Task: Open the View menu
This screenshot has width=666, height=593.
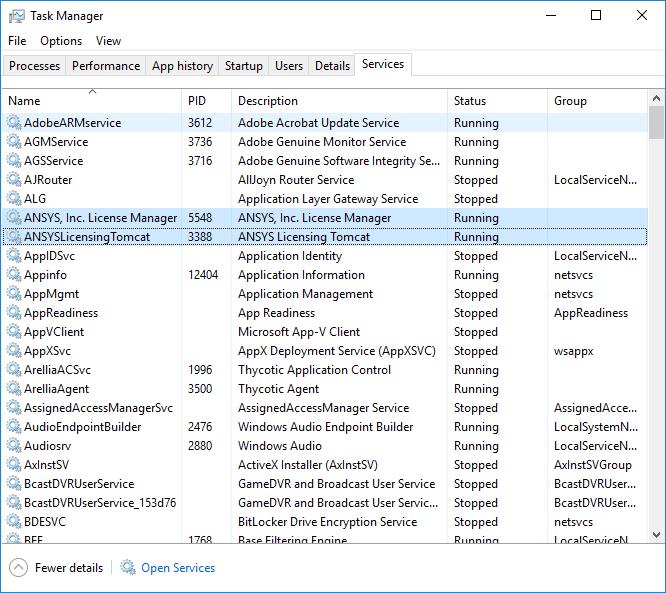Action: [x=108, y=41]
